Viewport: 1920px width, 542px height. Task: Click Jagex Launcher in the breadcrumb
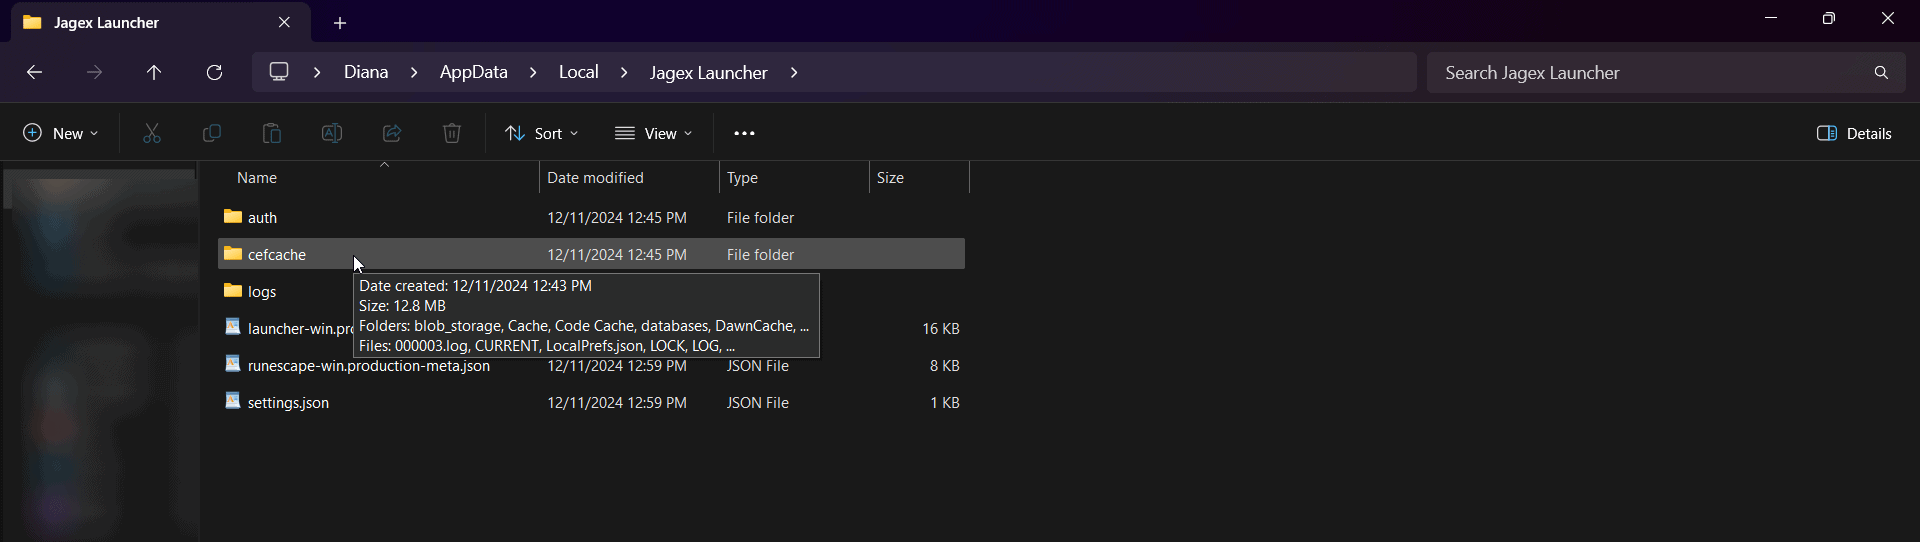tap(709, 72)
